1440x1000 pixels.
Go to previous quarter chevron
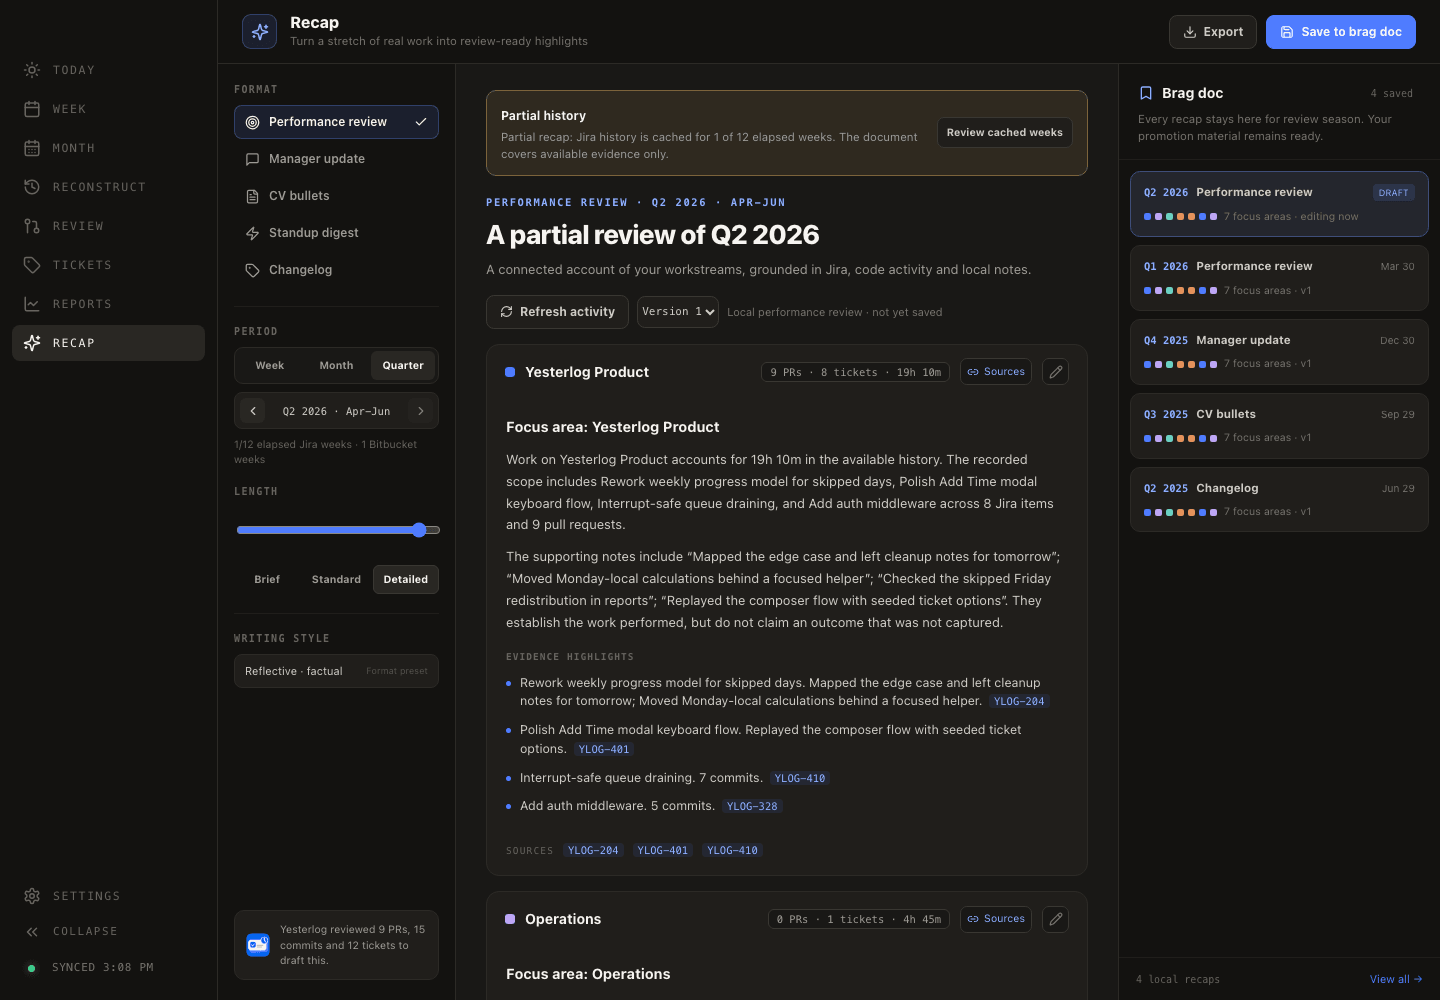[253, 411]
